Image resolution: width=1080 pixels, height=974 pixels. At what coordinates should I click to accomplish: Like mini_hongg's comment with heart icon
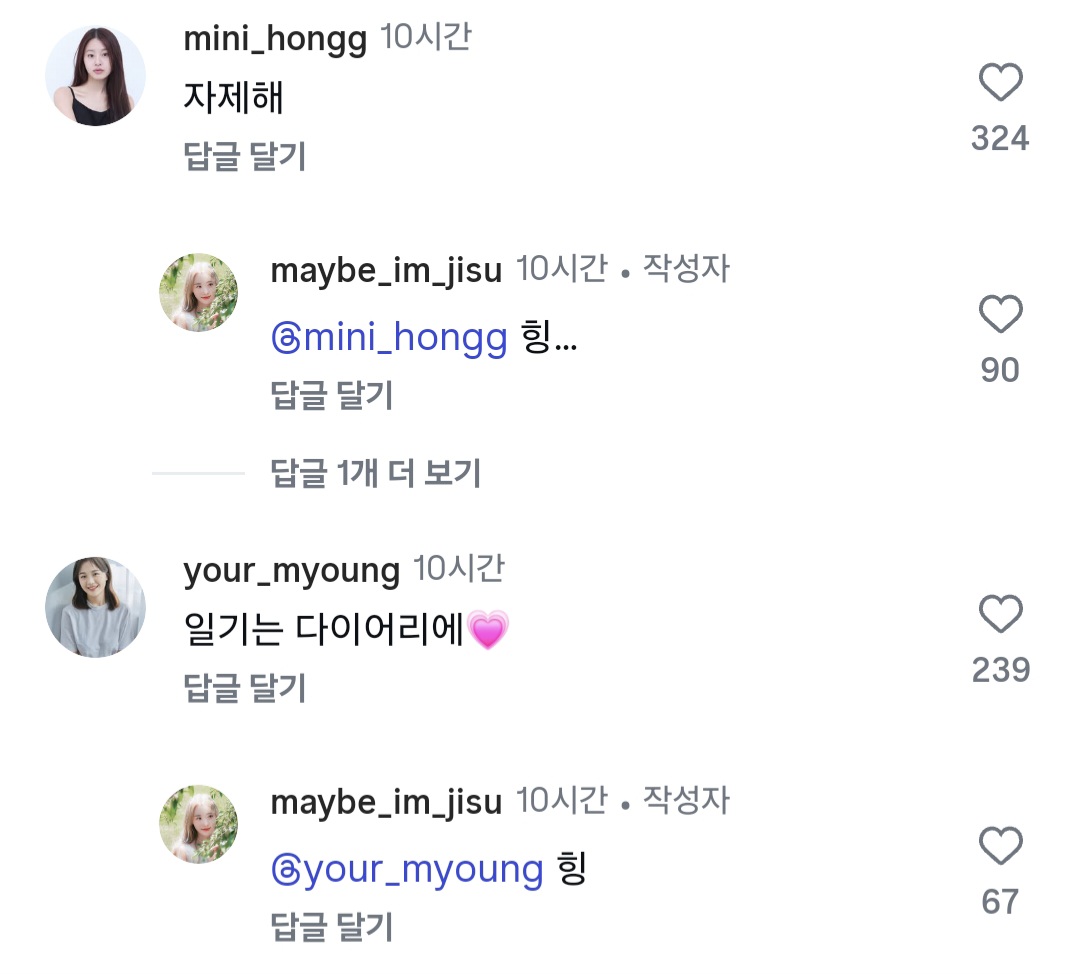tap(1000, 82)
